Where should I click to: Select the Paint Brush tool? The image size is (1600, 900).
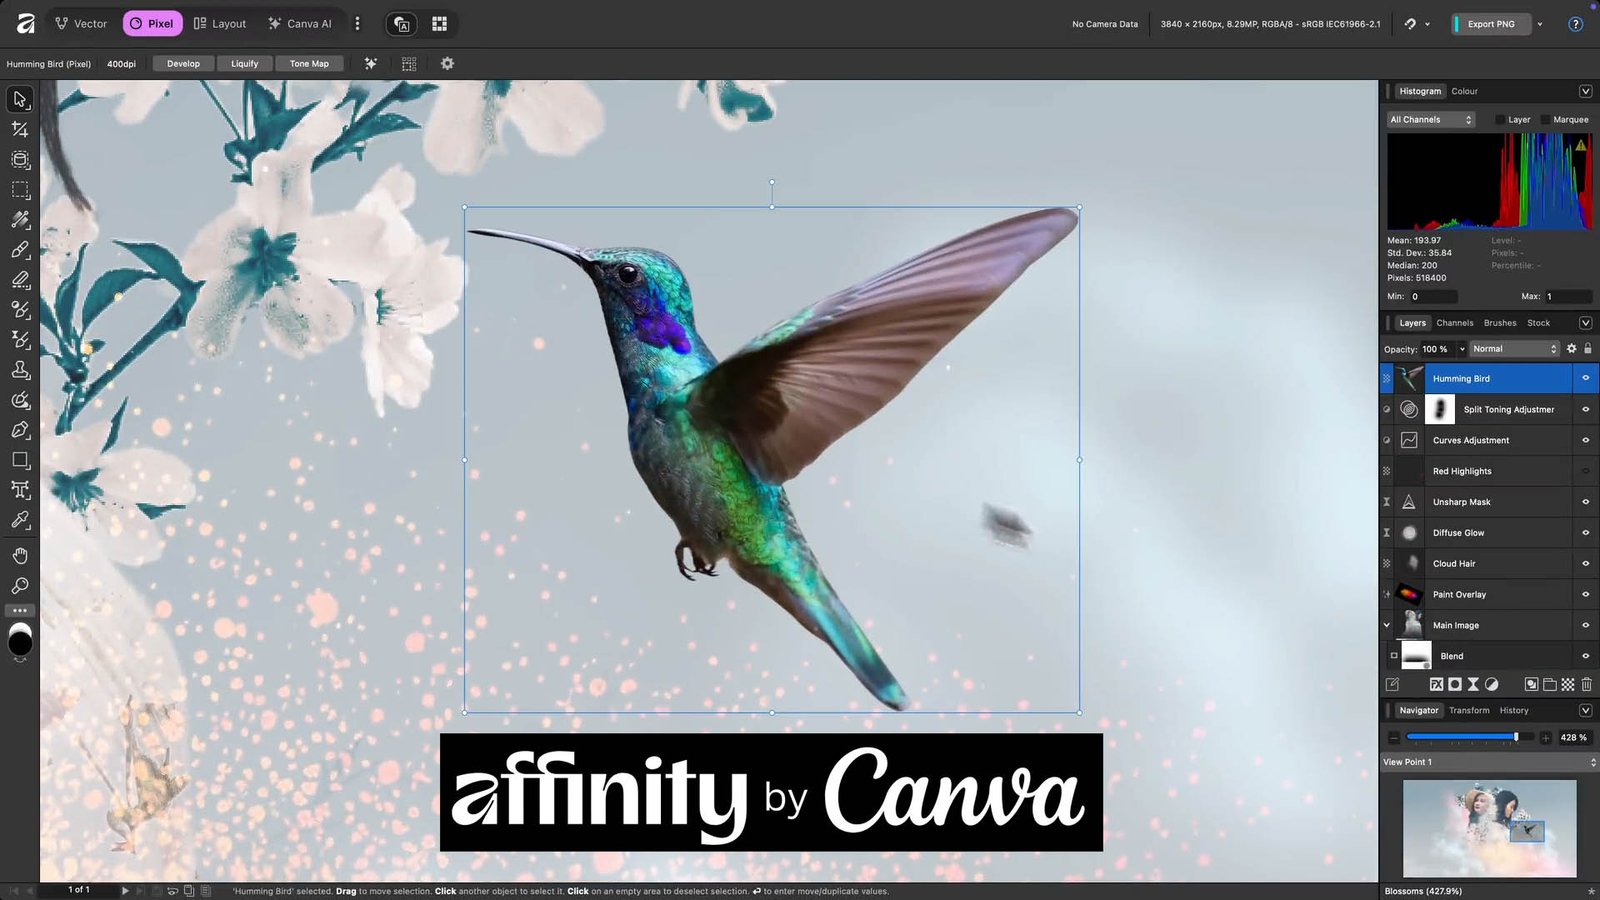click(20, 249)
